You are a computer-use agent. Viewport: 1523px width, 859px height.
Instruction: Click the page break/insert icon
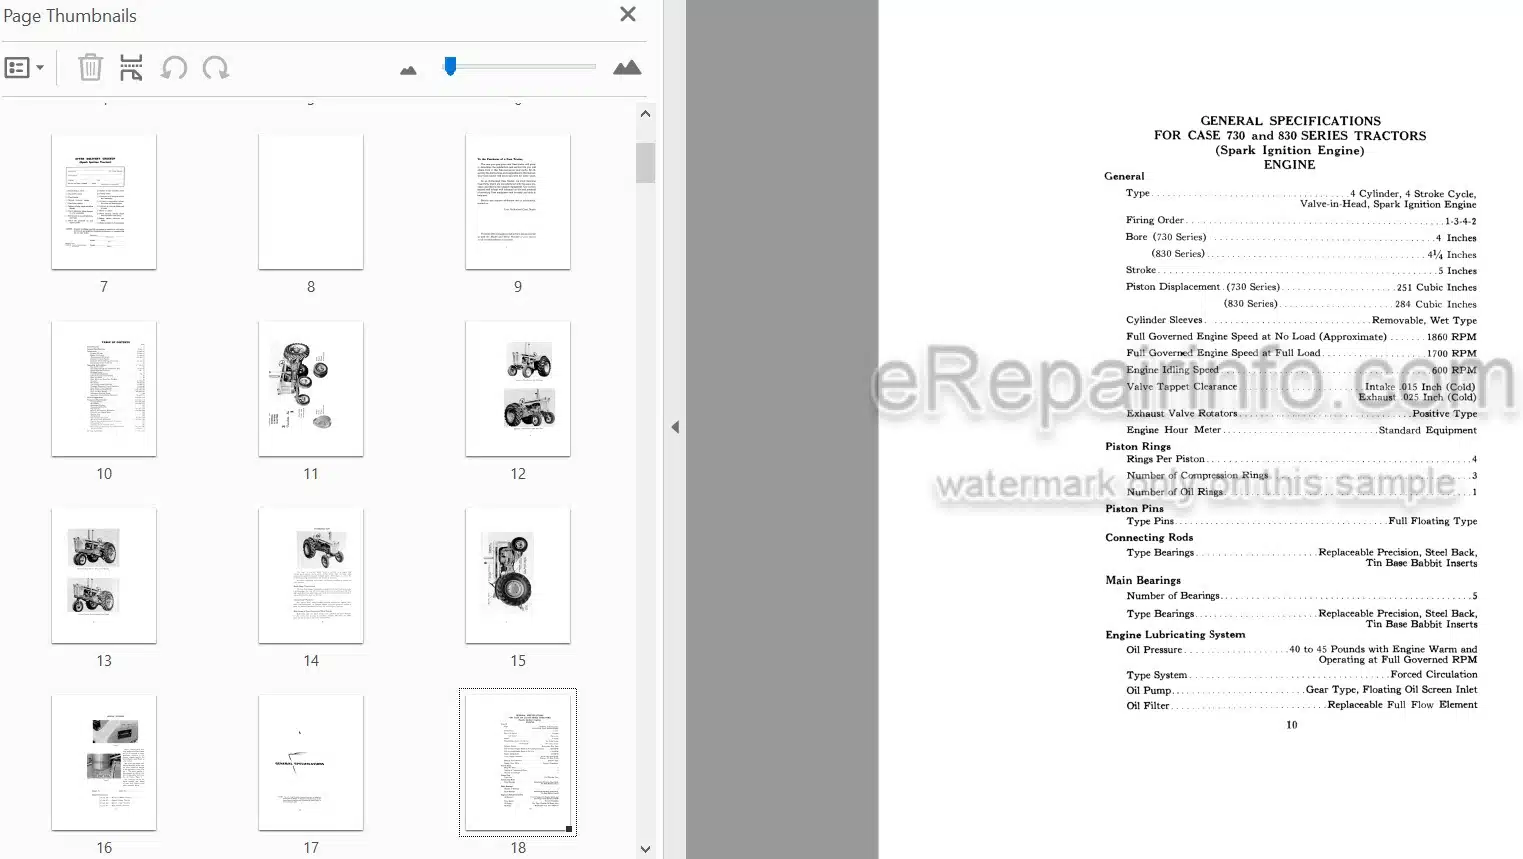[131, 68]
